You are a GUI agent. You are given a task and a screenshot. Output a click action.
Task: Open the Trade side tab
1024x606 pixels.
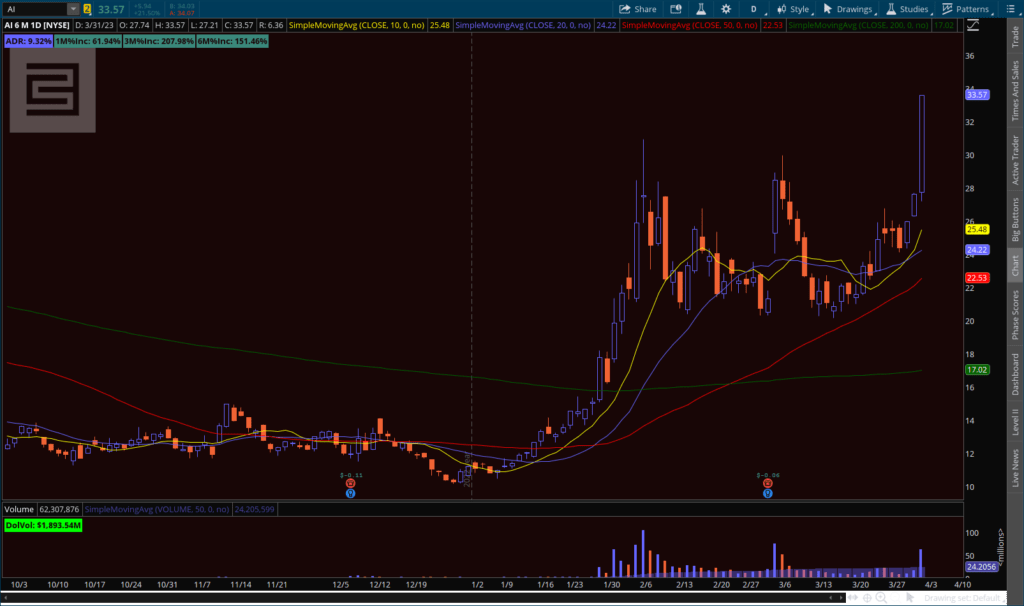(x=1016, y=37)
